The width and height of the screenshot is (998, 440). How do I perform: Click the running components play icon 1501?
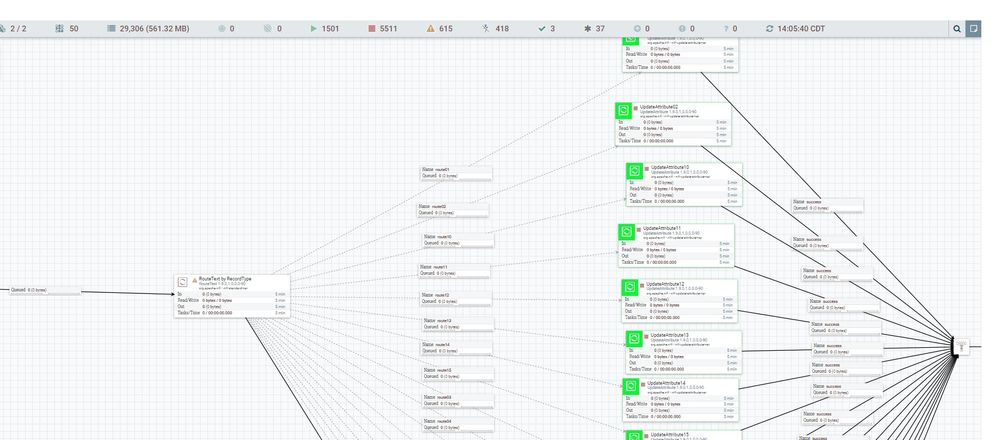coord(313,29)
